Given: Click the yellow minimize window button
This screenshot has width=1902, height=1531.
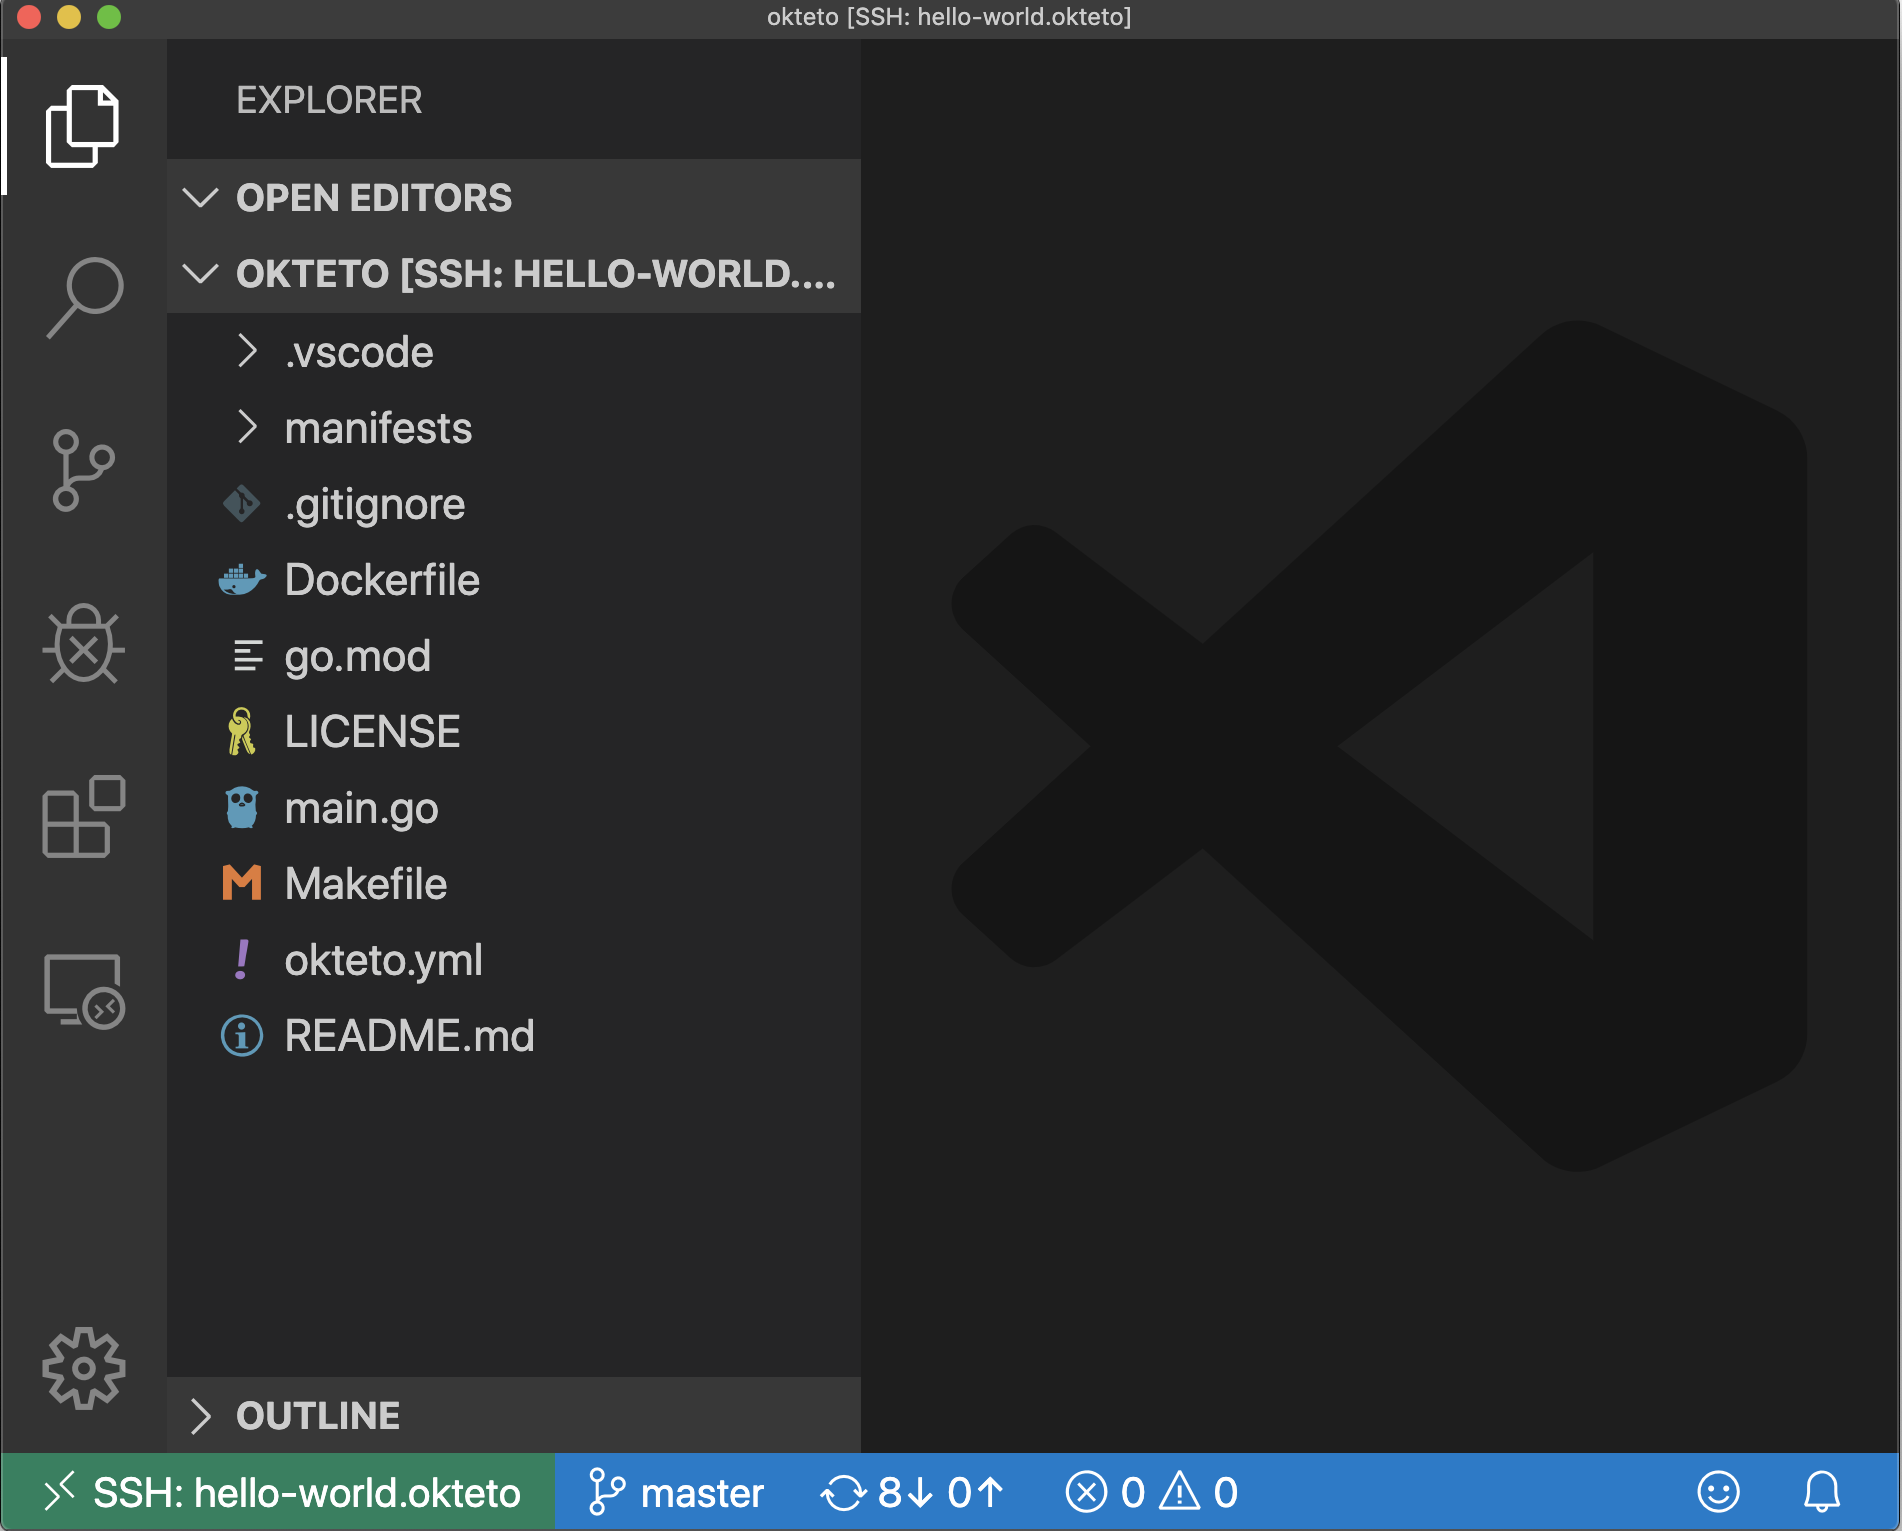Looking at the screenshot, I should coord(69,17).
